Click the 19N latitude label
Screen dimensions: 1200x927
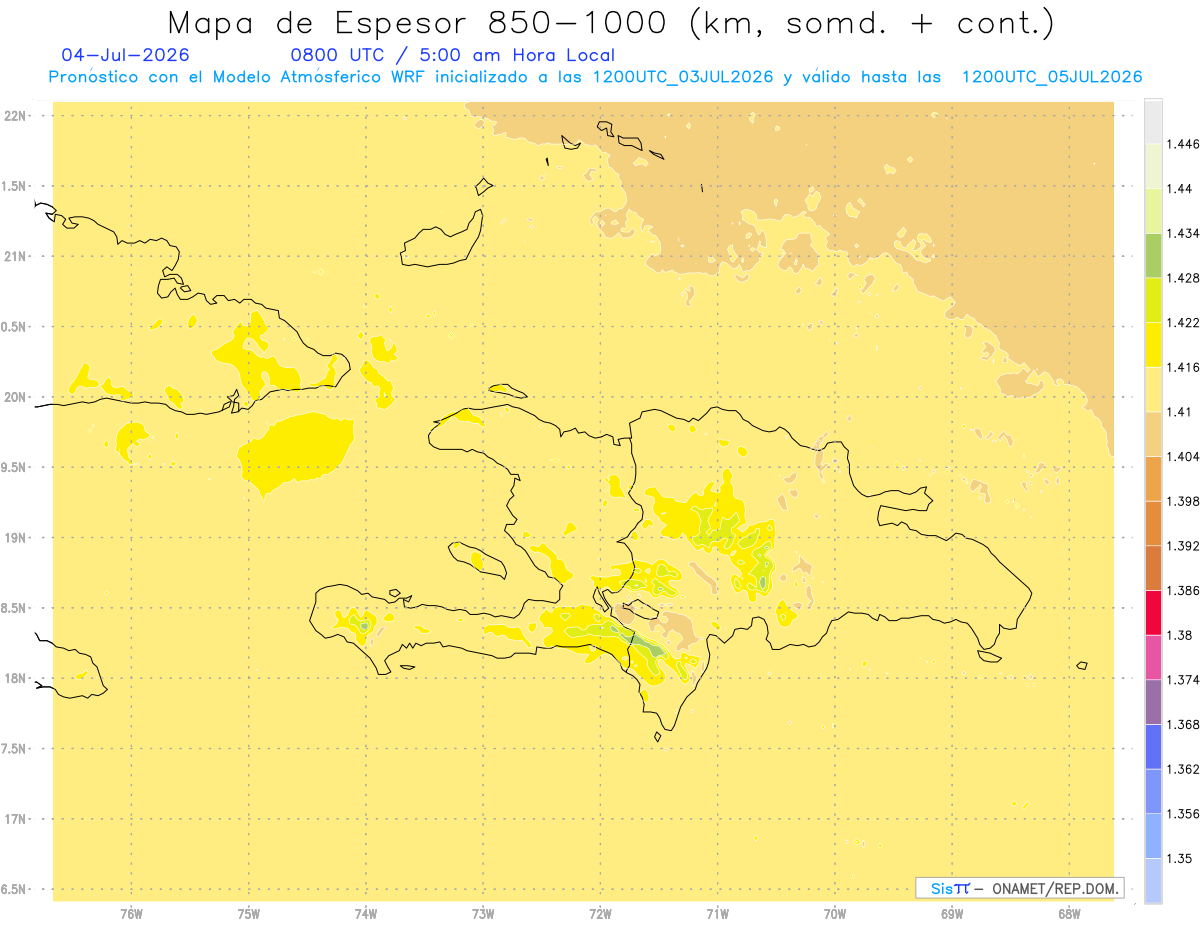point(15,538)
